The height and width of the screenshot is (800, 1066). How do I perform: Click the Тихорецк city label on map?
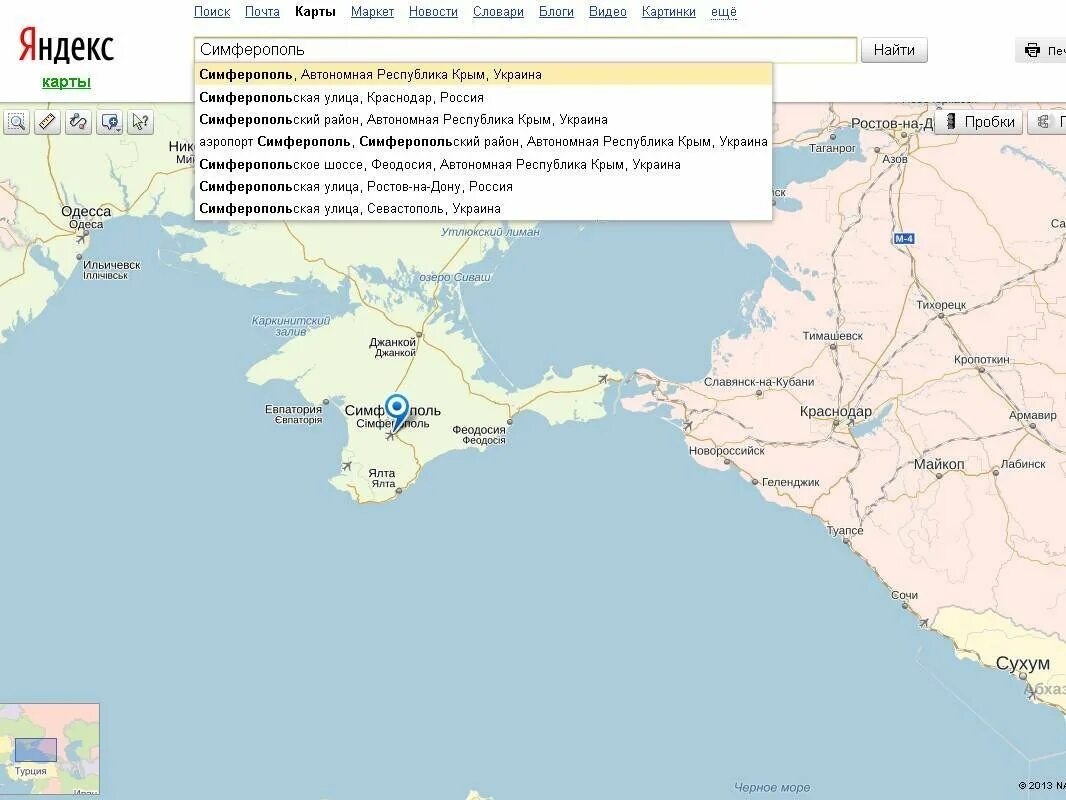point(941,305)
